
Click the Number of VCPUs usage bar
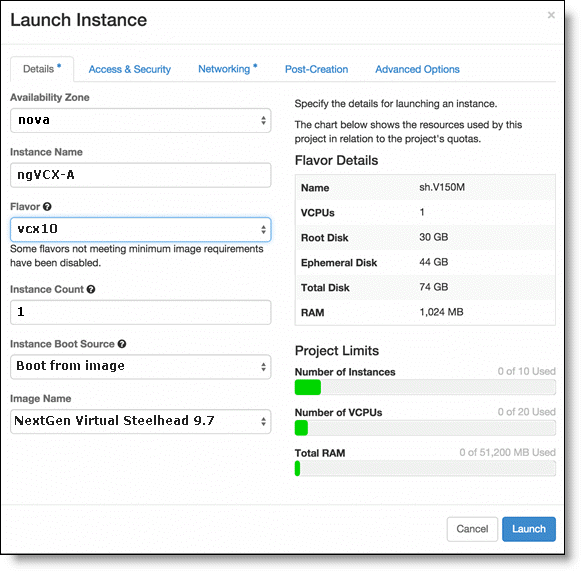pos(425,428)
